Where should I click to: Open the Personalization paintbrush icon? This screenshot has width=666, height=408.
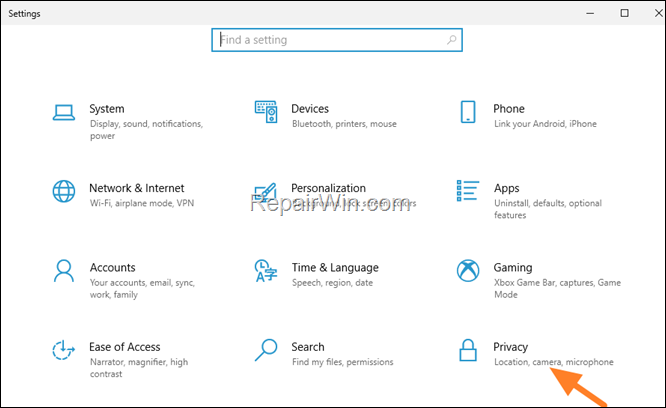(266, 192)
